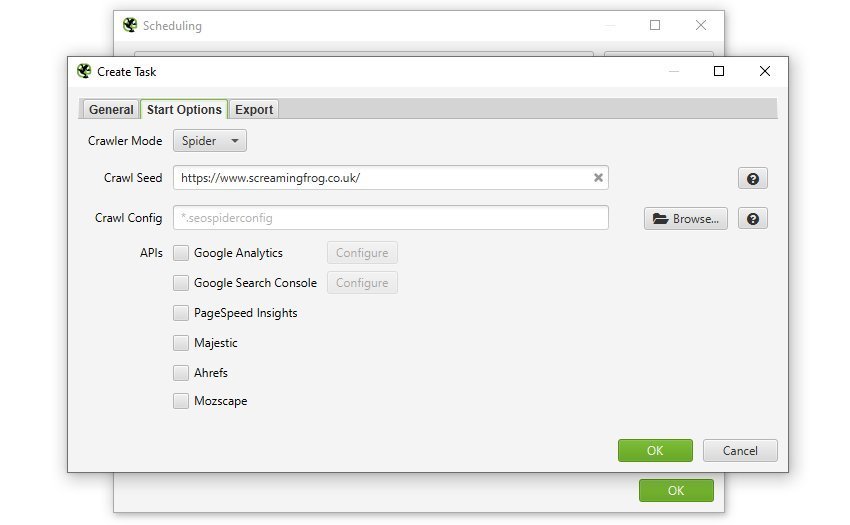Enable PageSpeed Insights API
Image resolution: width=850 pixels, height=525 pixels.
[x=181, y=313]
